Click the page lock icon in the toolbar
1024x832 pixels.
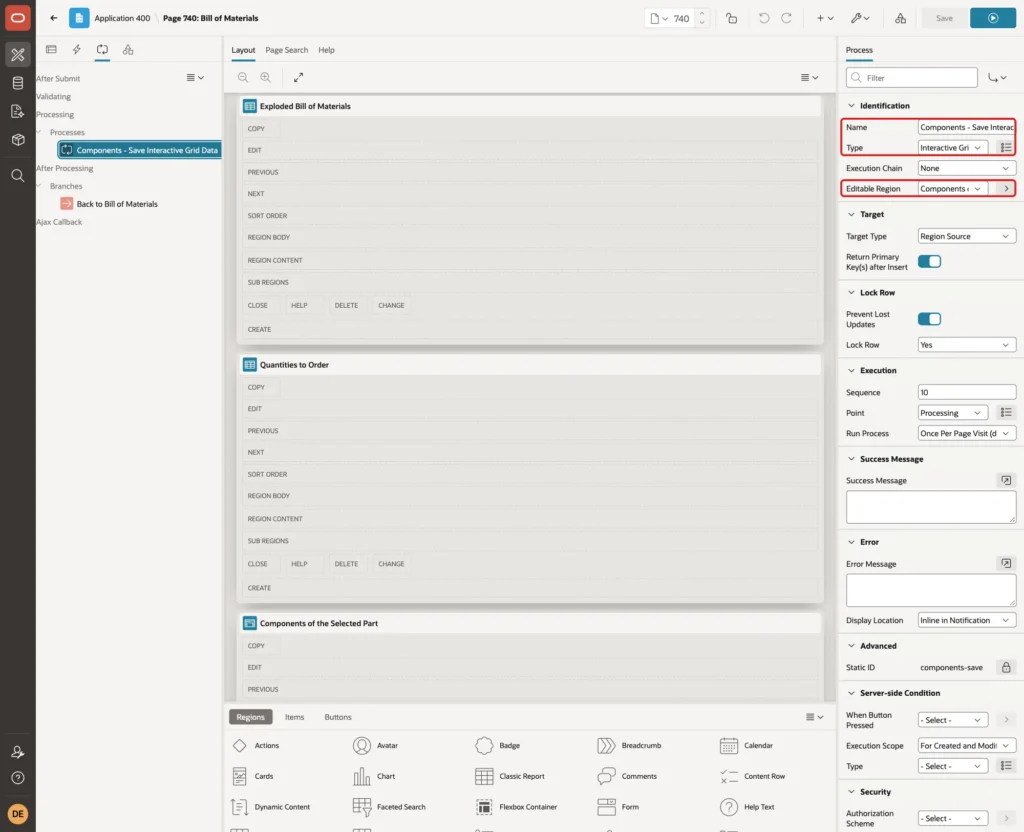click(x=731, y=18)
